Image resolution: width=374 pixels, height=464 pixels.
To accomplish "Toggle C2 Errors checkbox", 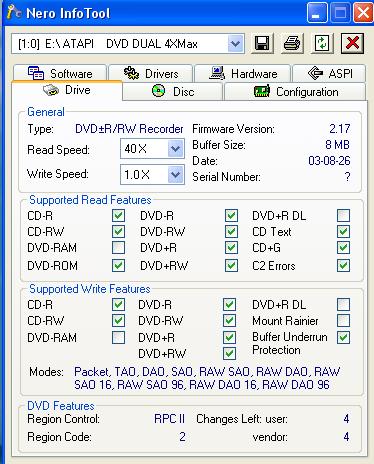I will [x=343, y=266].
